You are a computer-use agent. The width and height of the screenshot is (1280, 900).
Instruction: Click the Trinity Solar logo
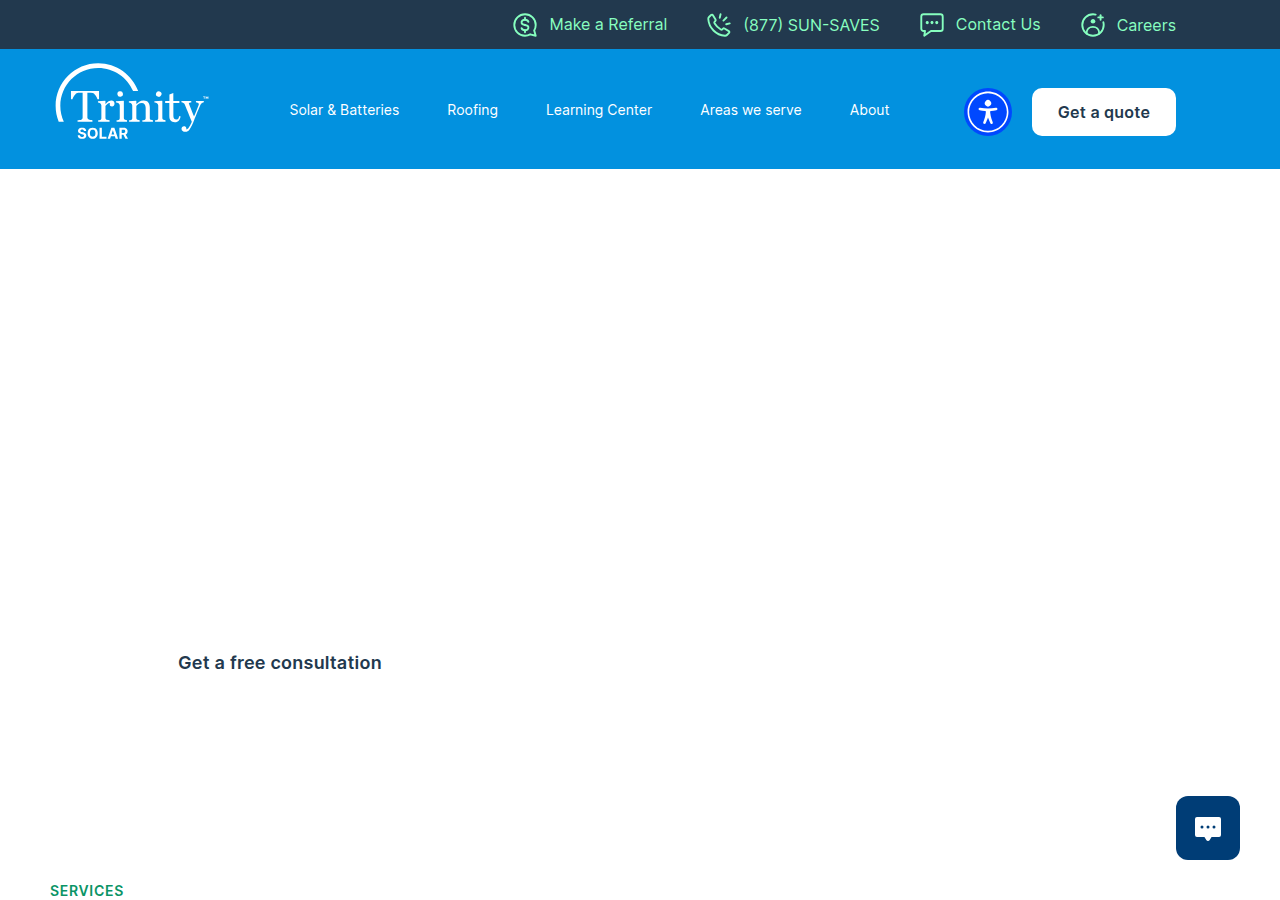click(132, 102)
